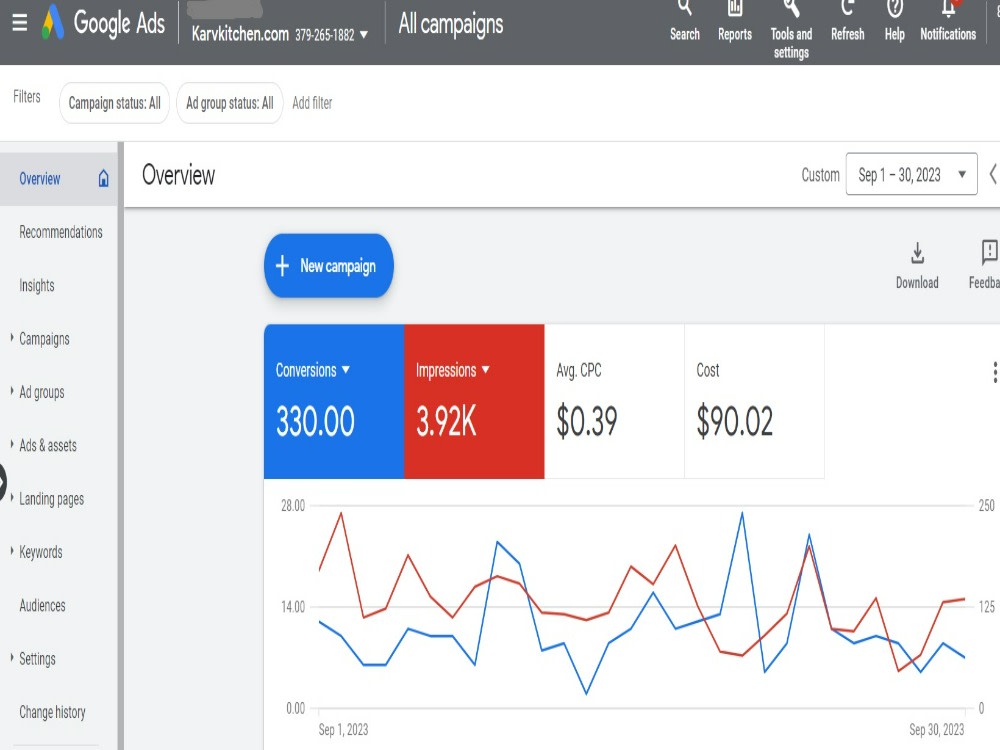
Task: Click the Campaign status: All filter
Action: 114,103
